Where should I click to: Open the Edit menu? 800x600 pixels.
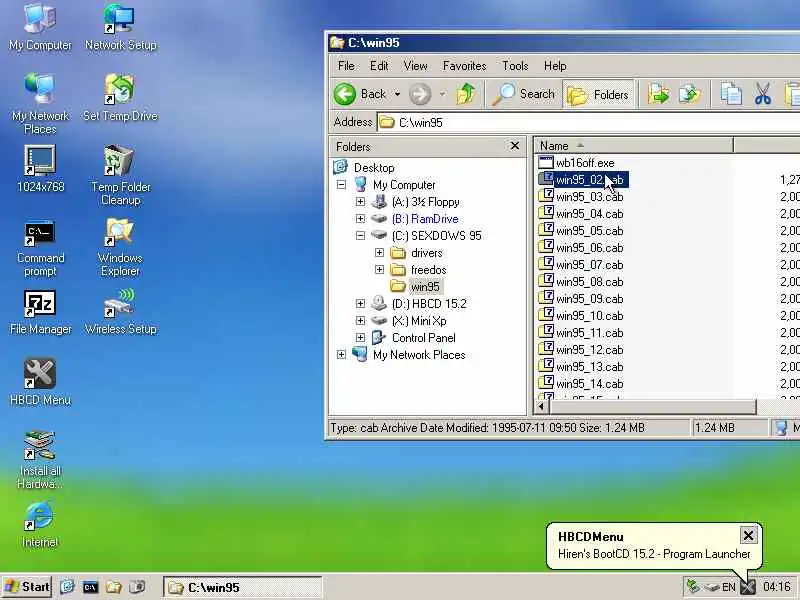(379, 66)
